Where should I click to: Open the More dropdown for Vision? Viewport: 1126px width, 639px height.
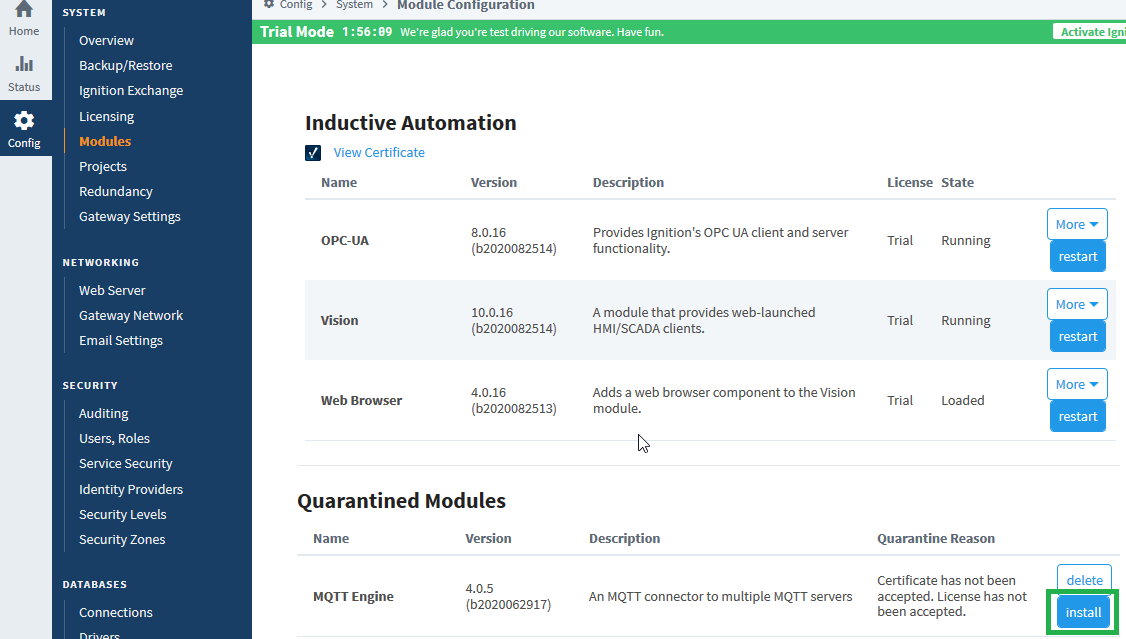tap(1077, 304)
